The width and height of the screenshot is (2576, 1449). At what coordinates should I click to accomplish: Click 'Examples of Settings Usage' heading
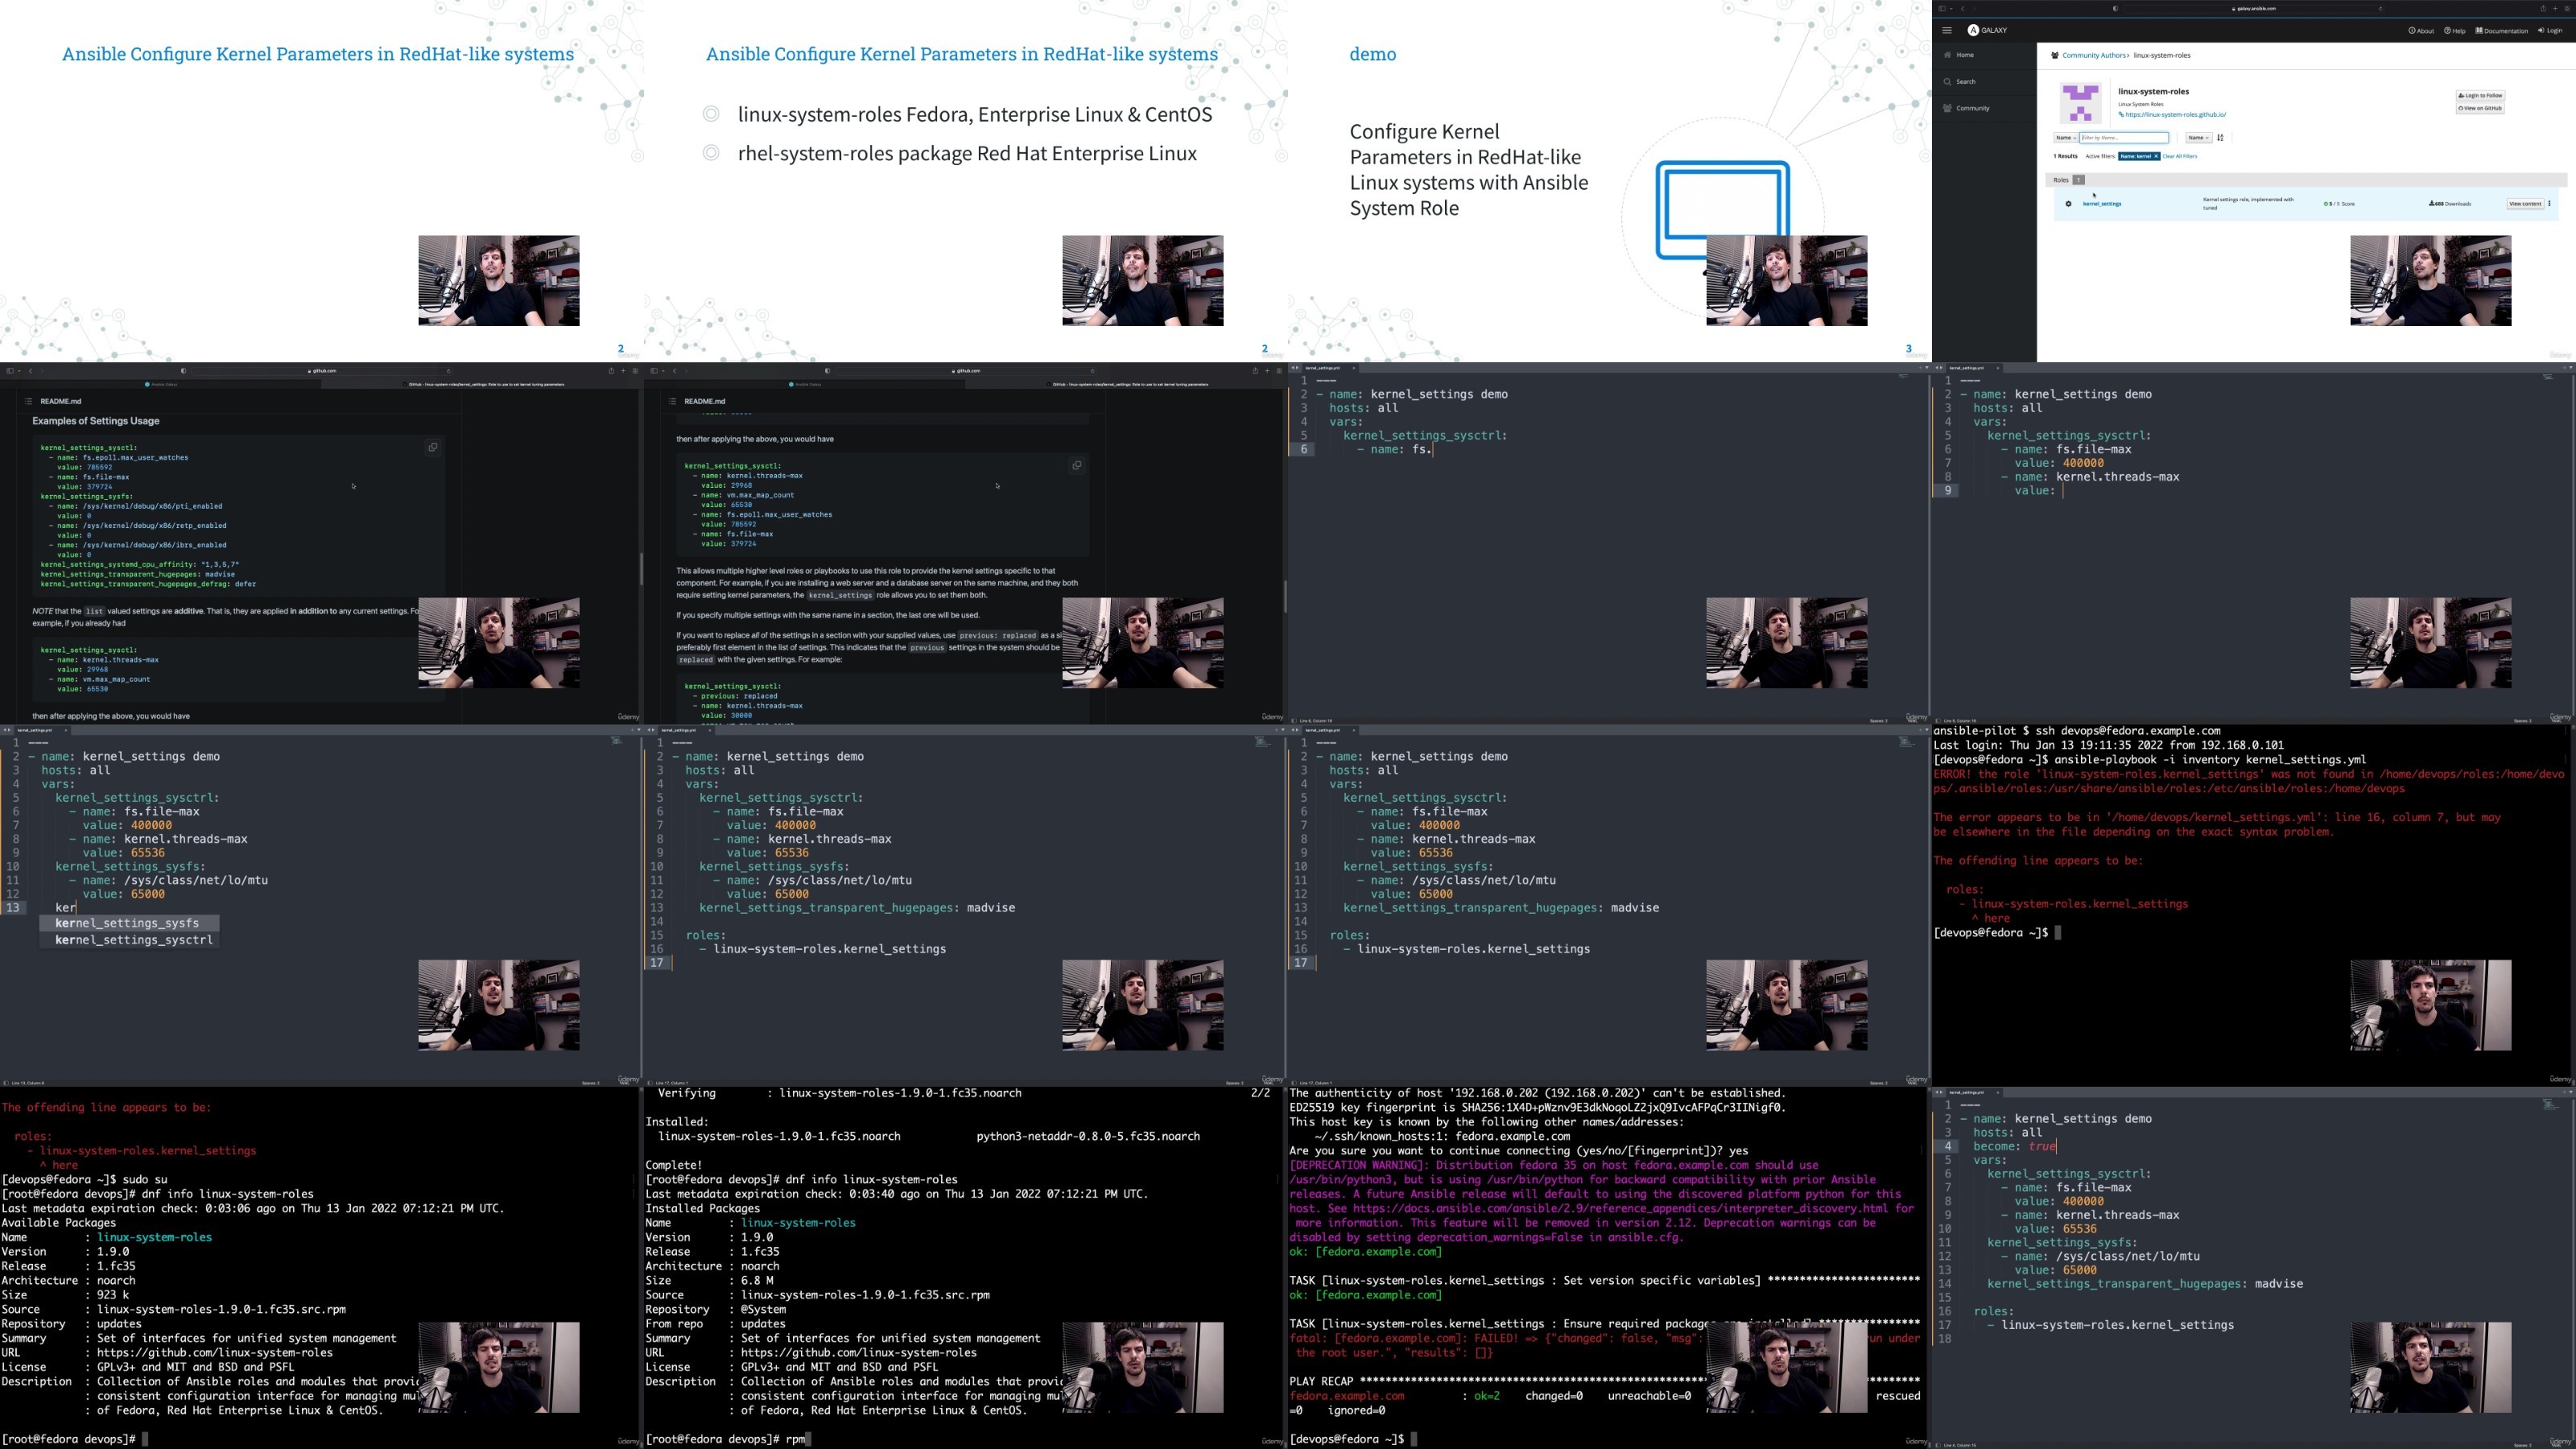point(96,422)
